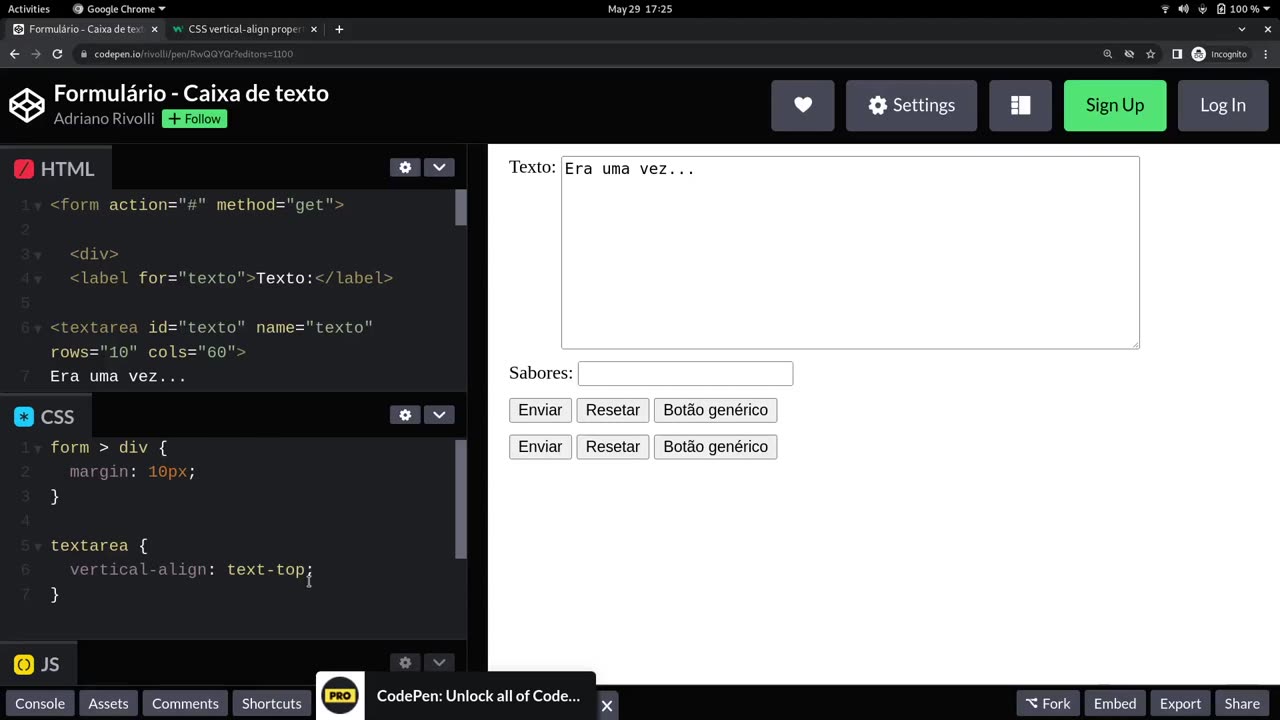This screenshot has height=720, width=1280.
Task: Close the CSS vertical-align property tab
Action: tap(314, 29)
